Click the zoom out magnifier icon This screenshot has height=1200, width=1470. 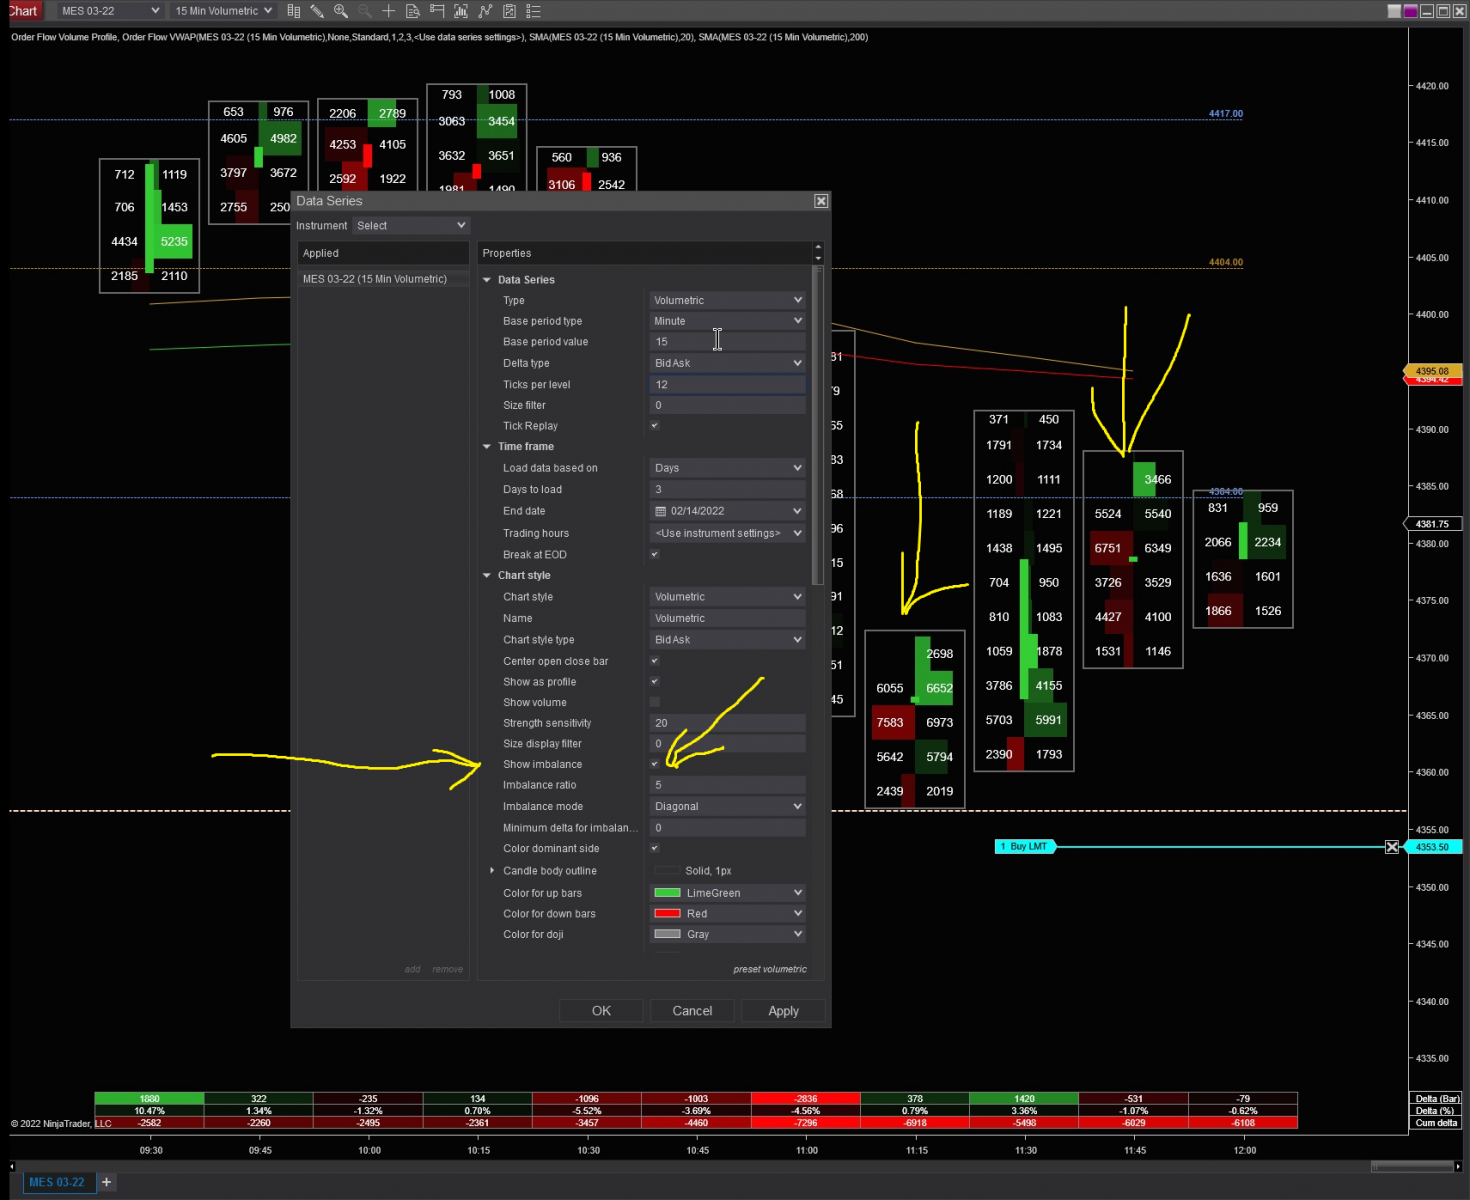pos(365,11)
